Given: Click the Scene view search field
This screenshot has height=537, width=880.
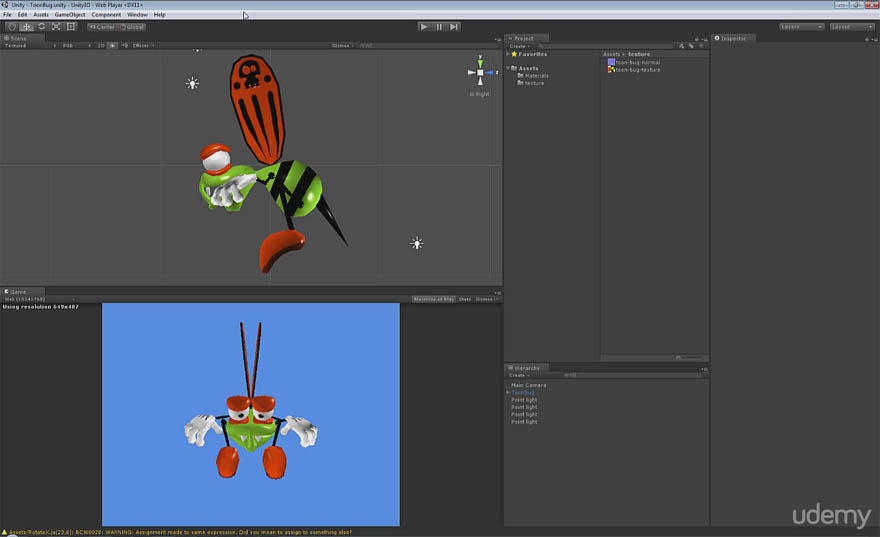Looking at the screenshot, I should pos(427,45).
